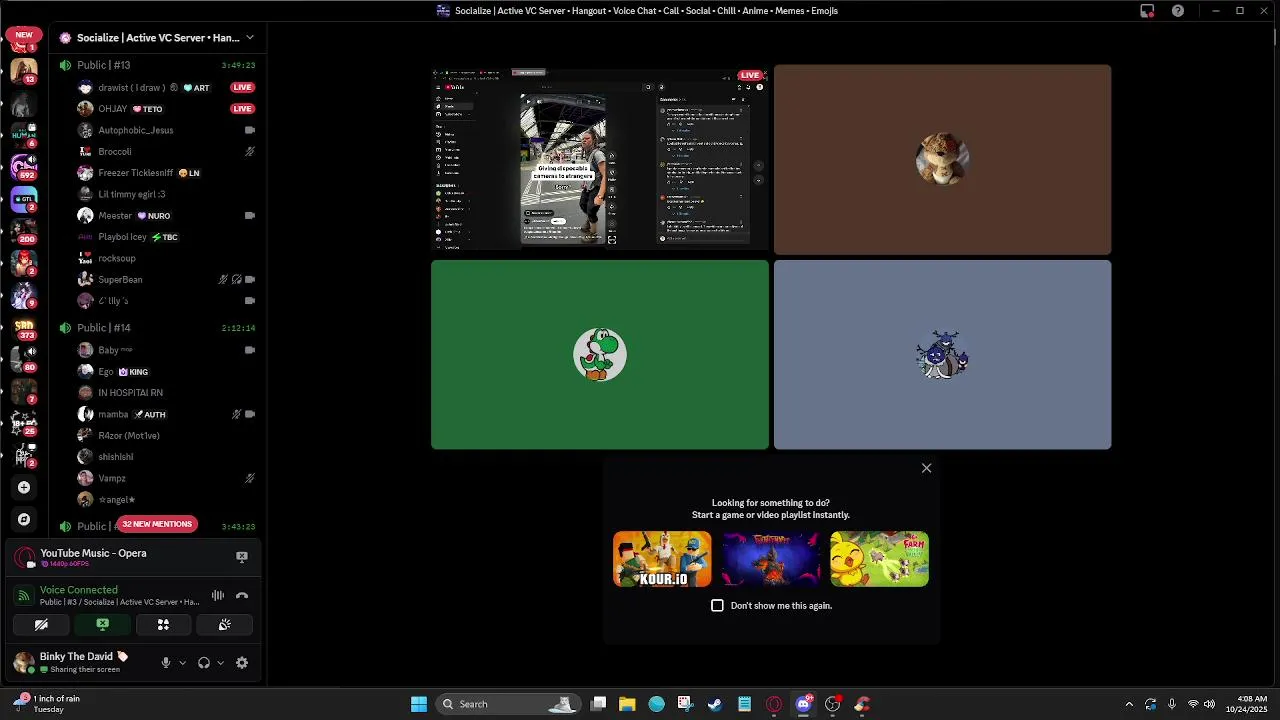Viewport: 1280px width, 720px height.
Task: Open the Discover servers compass icon
Action: point(24,519)
